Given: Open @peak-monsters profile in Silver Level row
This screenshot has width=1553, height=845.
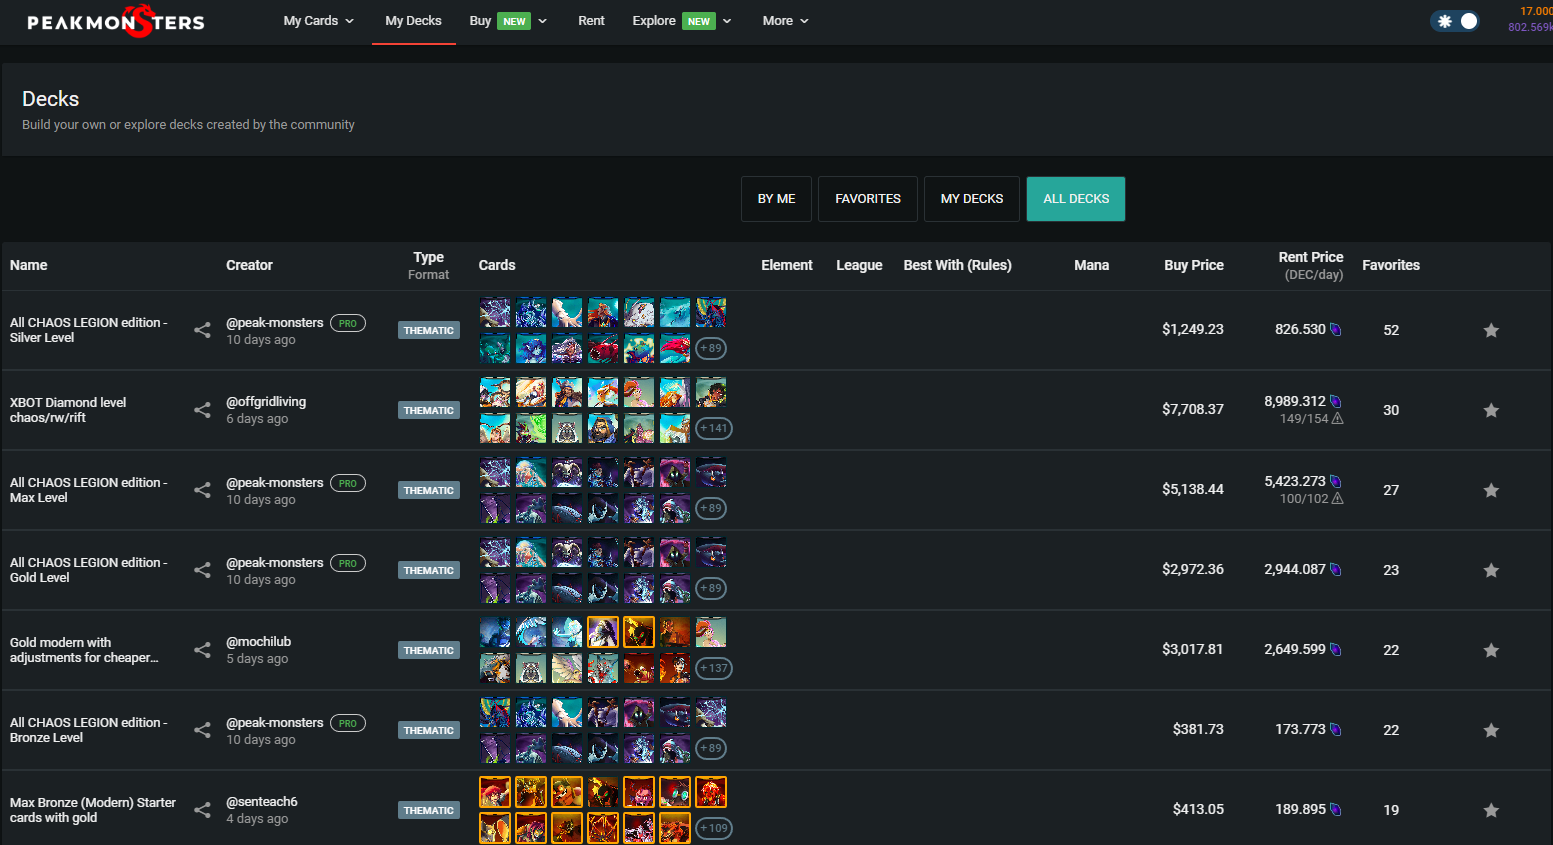Looking at the screenshot, I should tap(275, 323).
